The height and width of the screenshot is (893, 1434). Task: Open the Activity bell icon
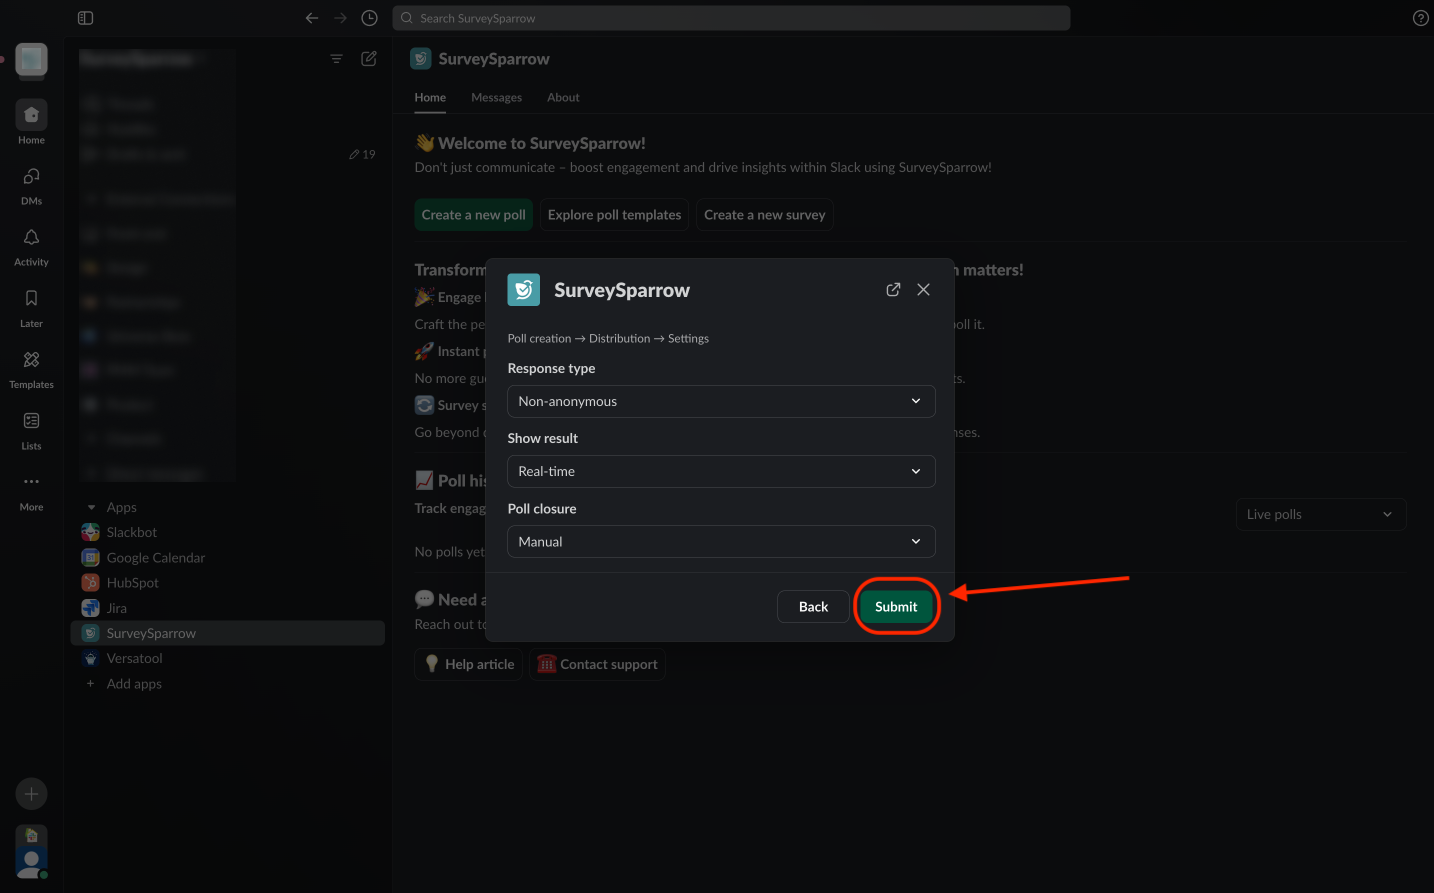click(x=31, y=238)
